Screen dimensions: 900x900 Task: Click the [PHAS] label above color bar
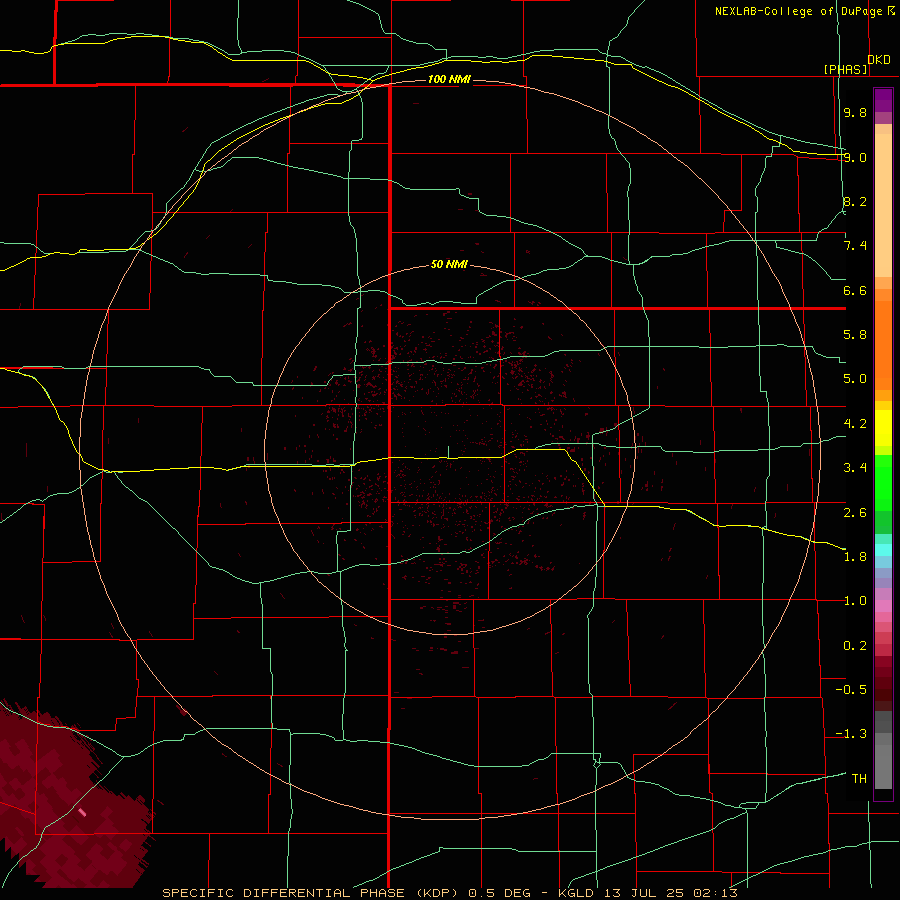click(845, 69)
